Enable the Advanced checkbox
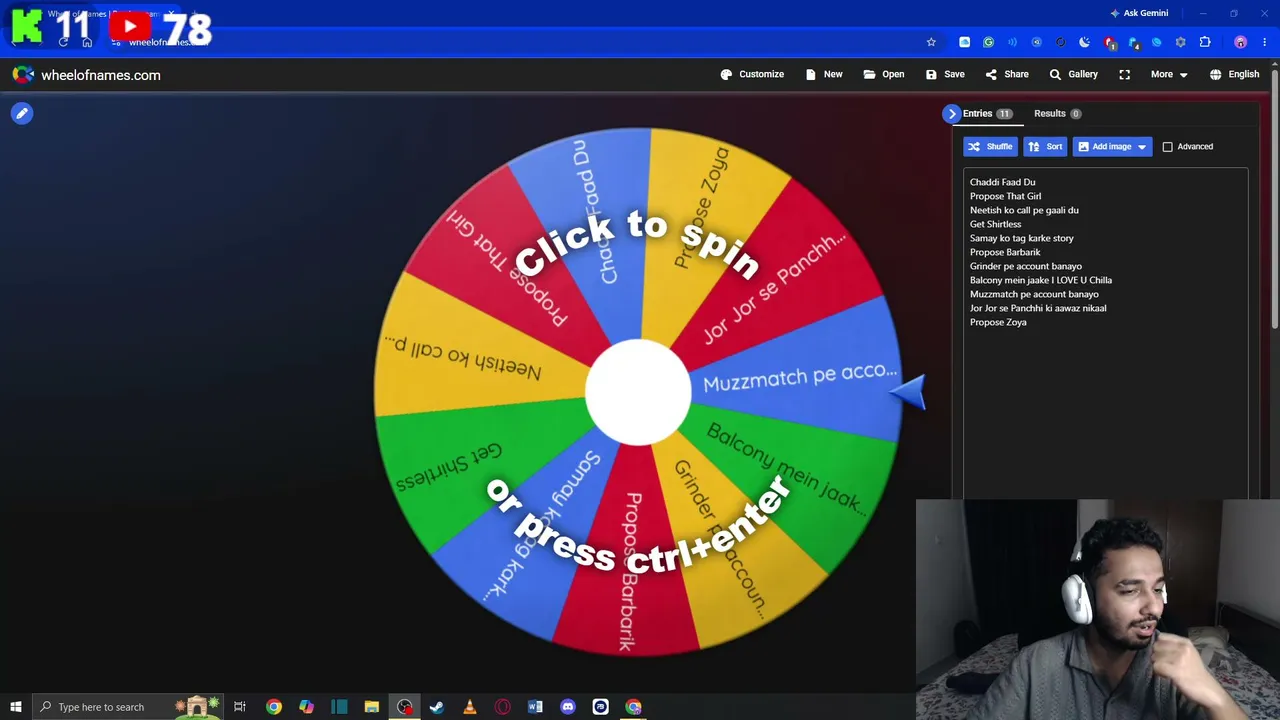 click(x=1167, y=147)
